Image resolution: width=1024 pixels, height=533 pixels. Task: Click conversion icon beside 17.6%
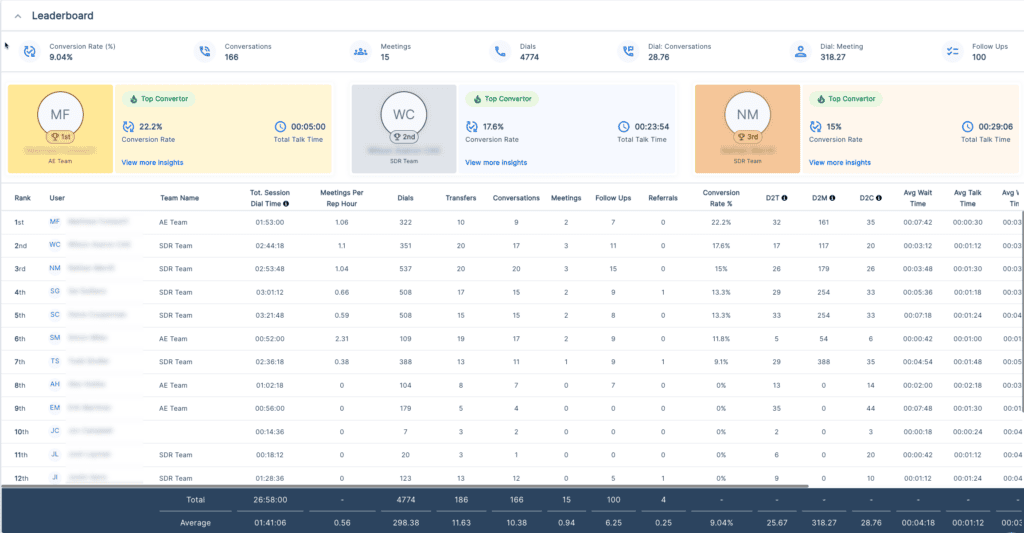point(472,127)
